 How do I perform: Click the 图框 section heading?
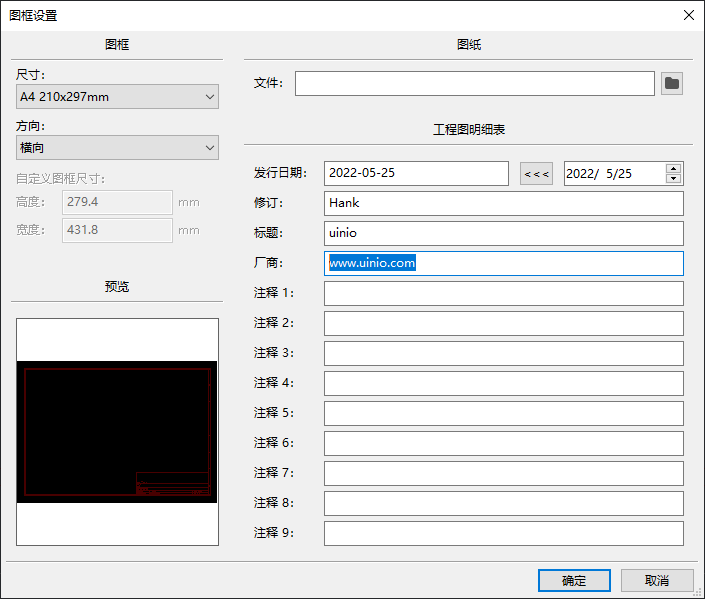tap(117, 45)
